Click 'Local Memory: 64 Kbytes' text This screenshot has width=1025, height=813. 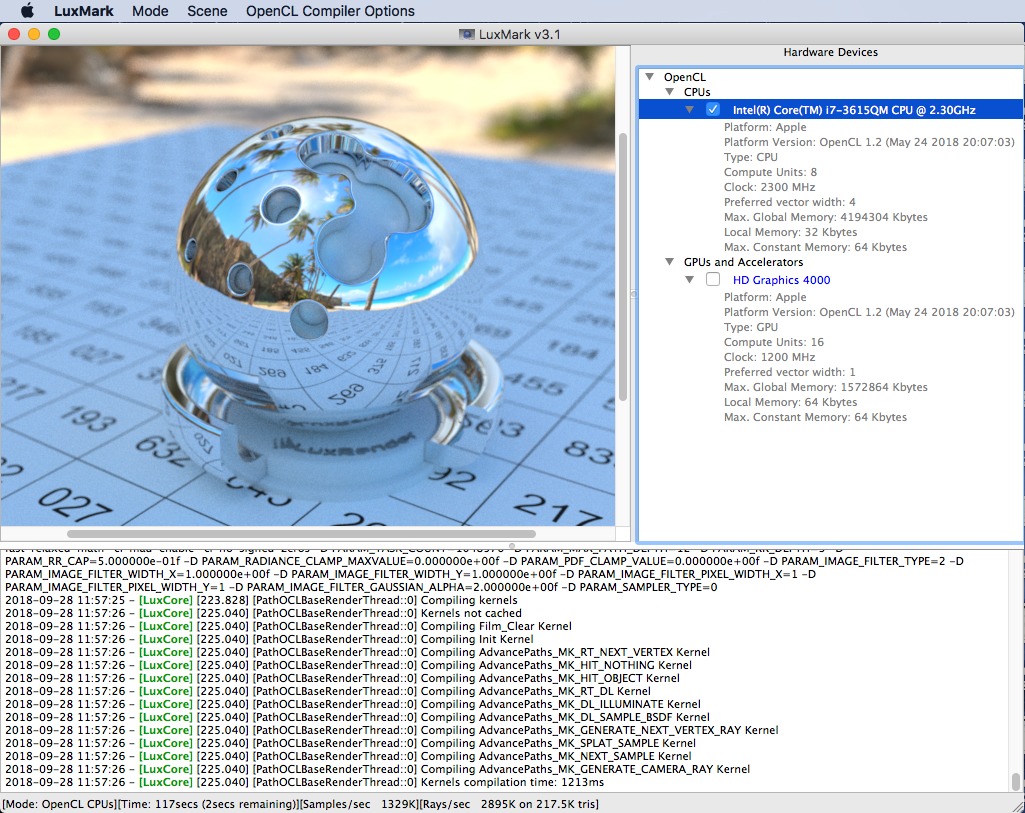[x=790, y=402]
